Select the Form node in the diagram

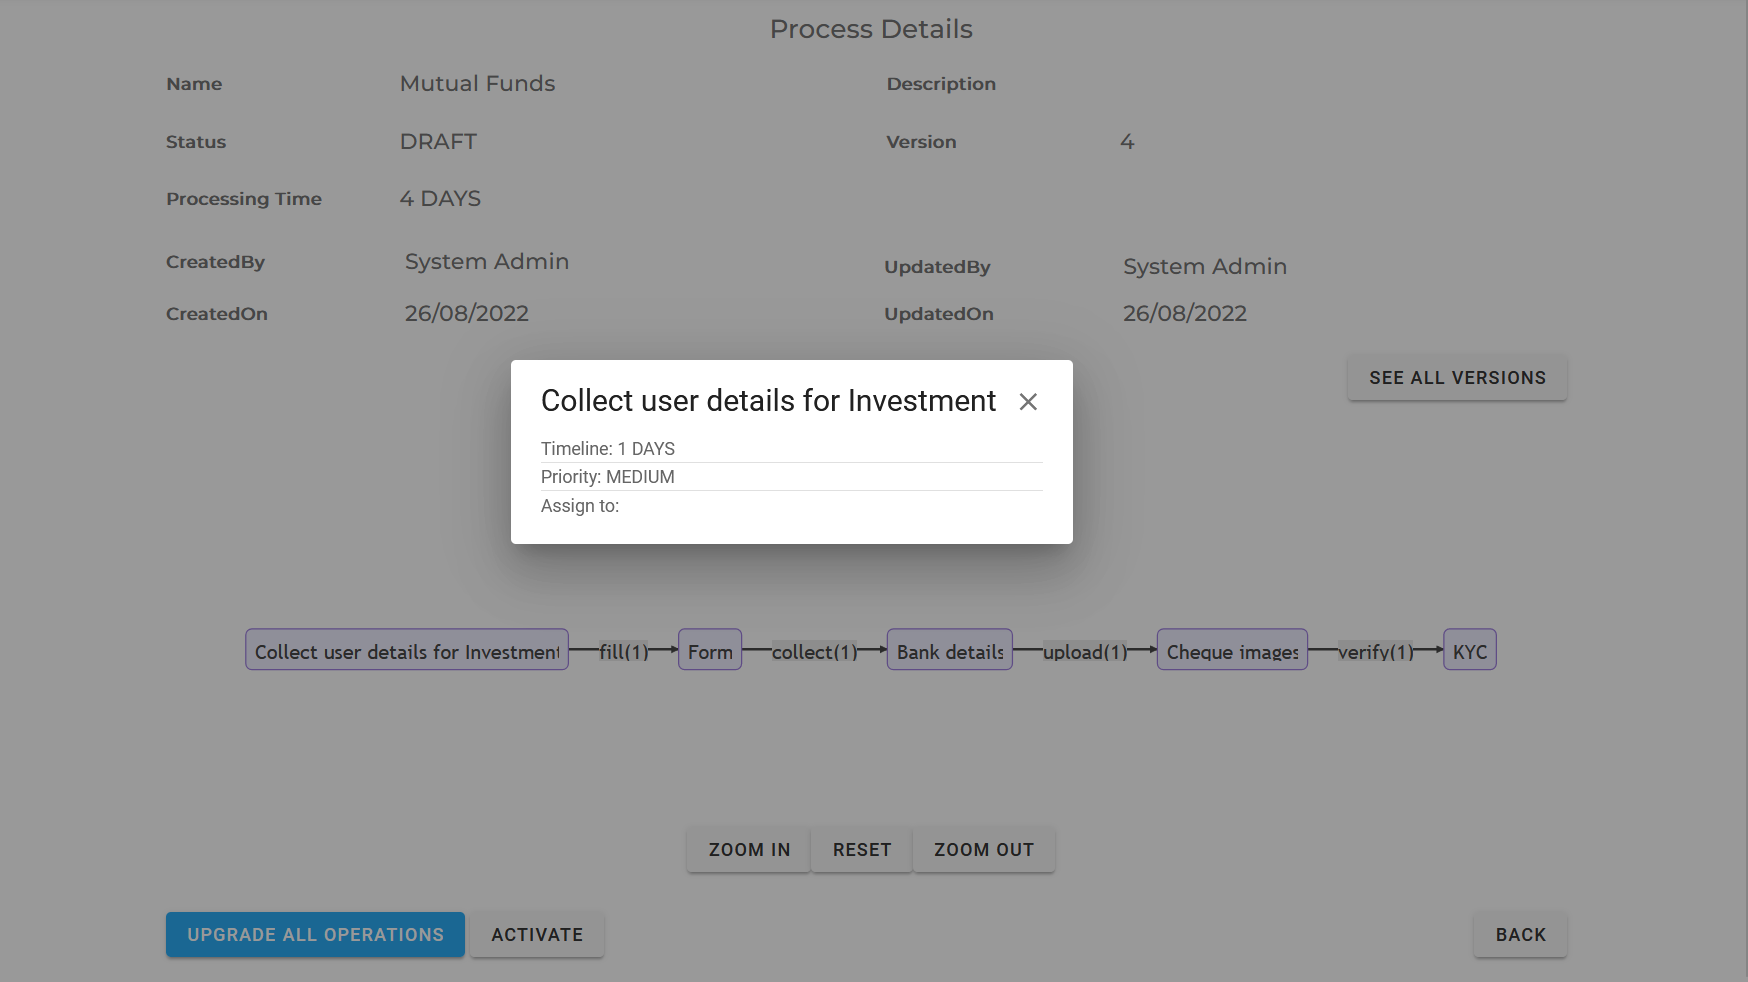coord(710,651)
